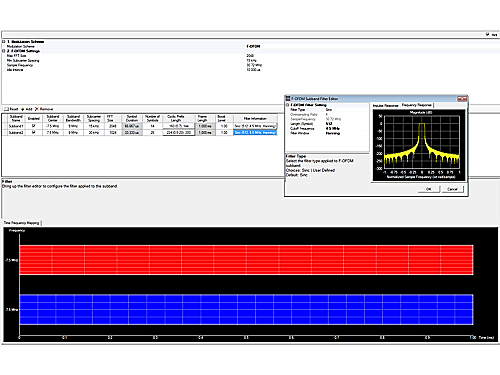The height and width of the screenshot is (375, 500).
Task: Select the Subband1 name cell
Action: 16,126
